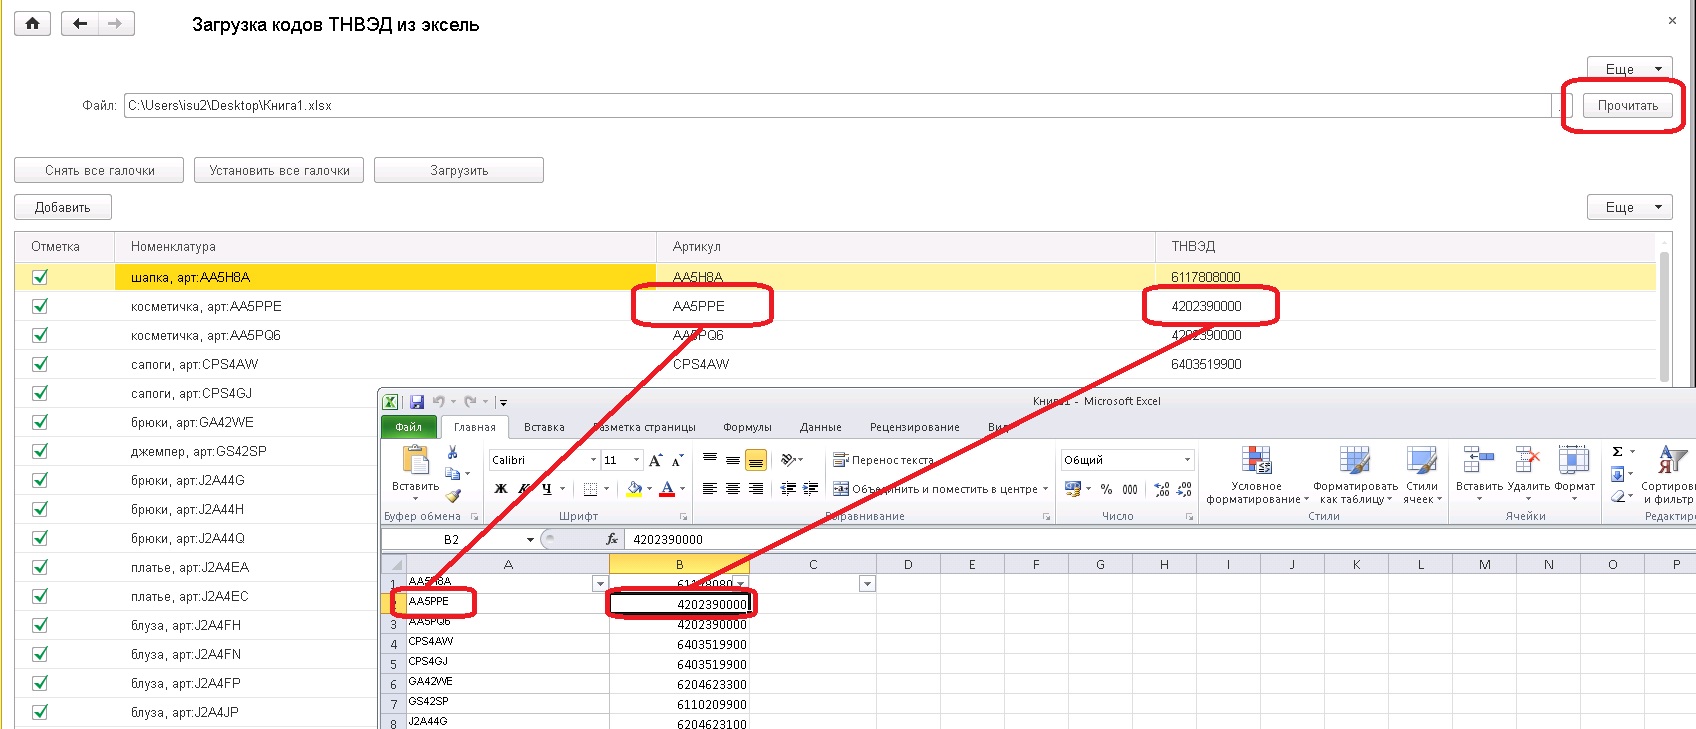Click the Прочитать button
This screenshot has width=1696, height=729.
(1627, 105)
